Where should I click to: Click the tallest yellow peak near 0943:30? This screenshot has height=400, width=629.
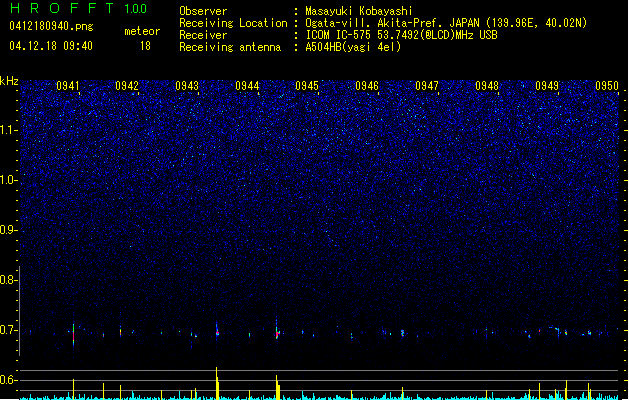tap(217, 383)
